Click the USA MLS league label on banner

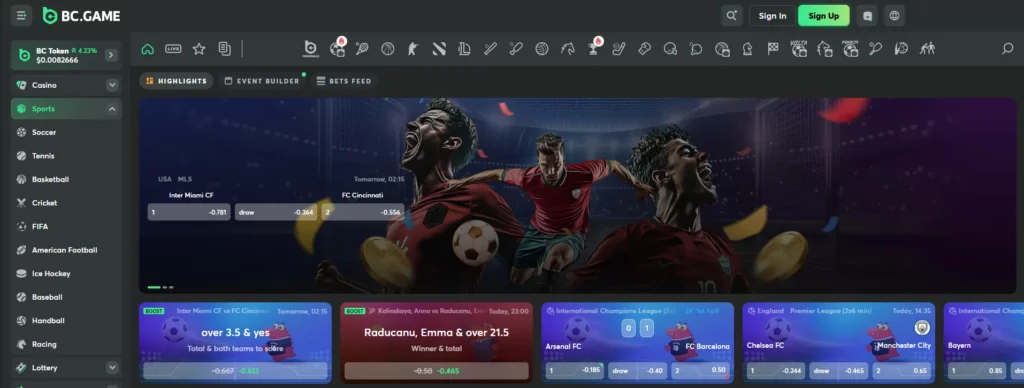point(175,179)
